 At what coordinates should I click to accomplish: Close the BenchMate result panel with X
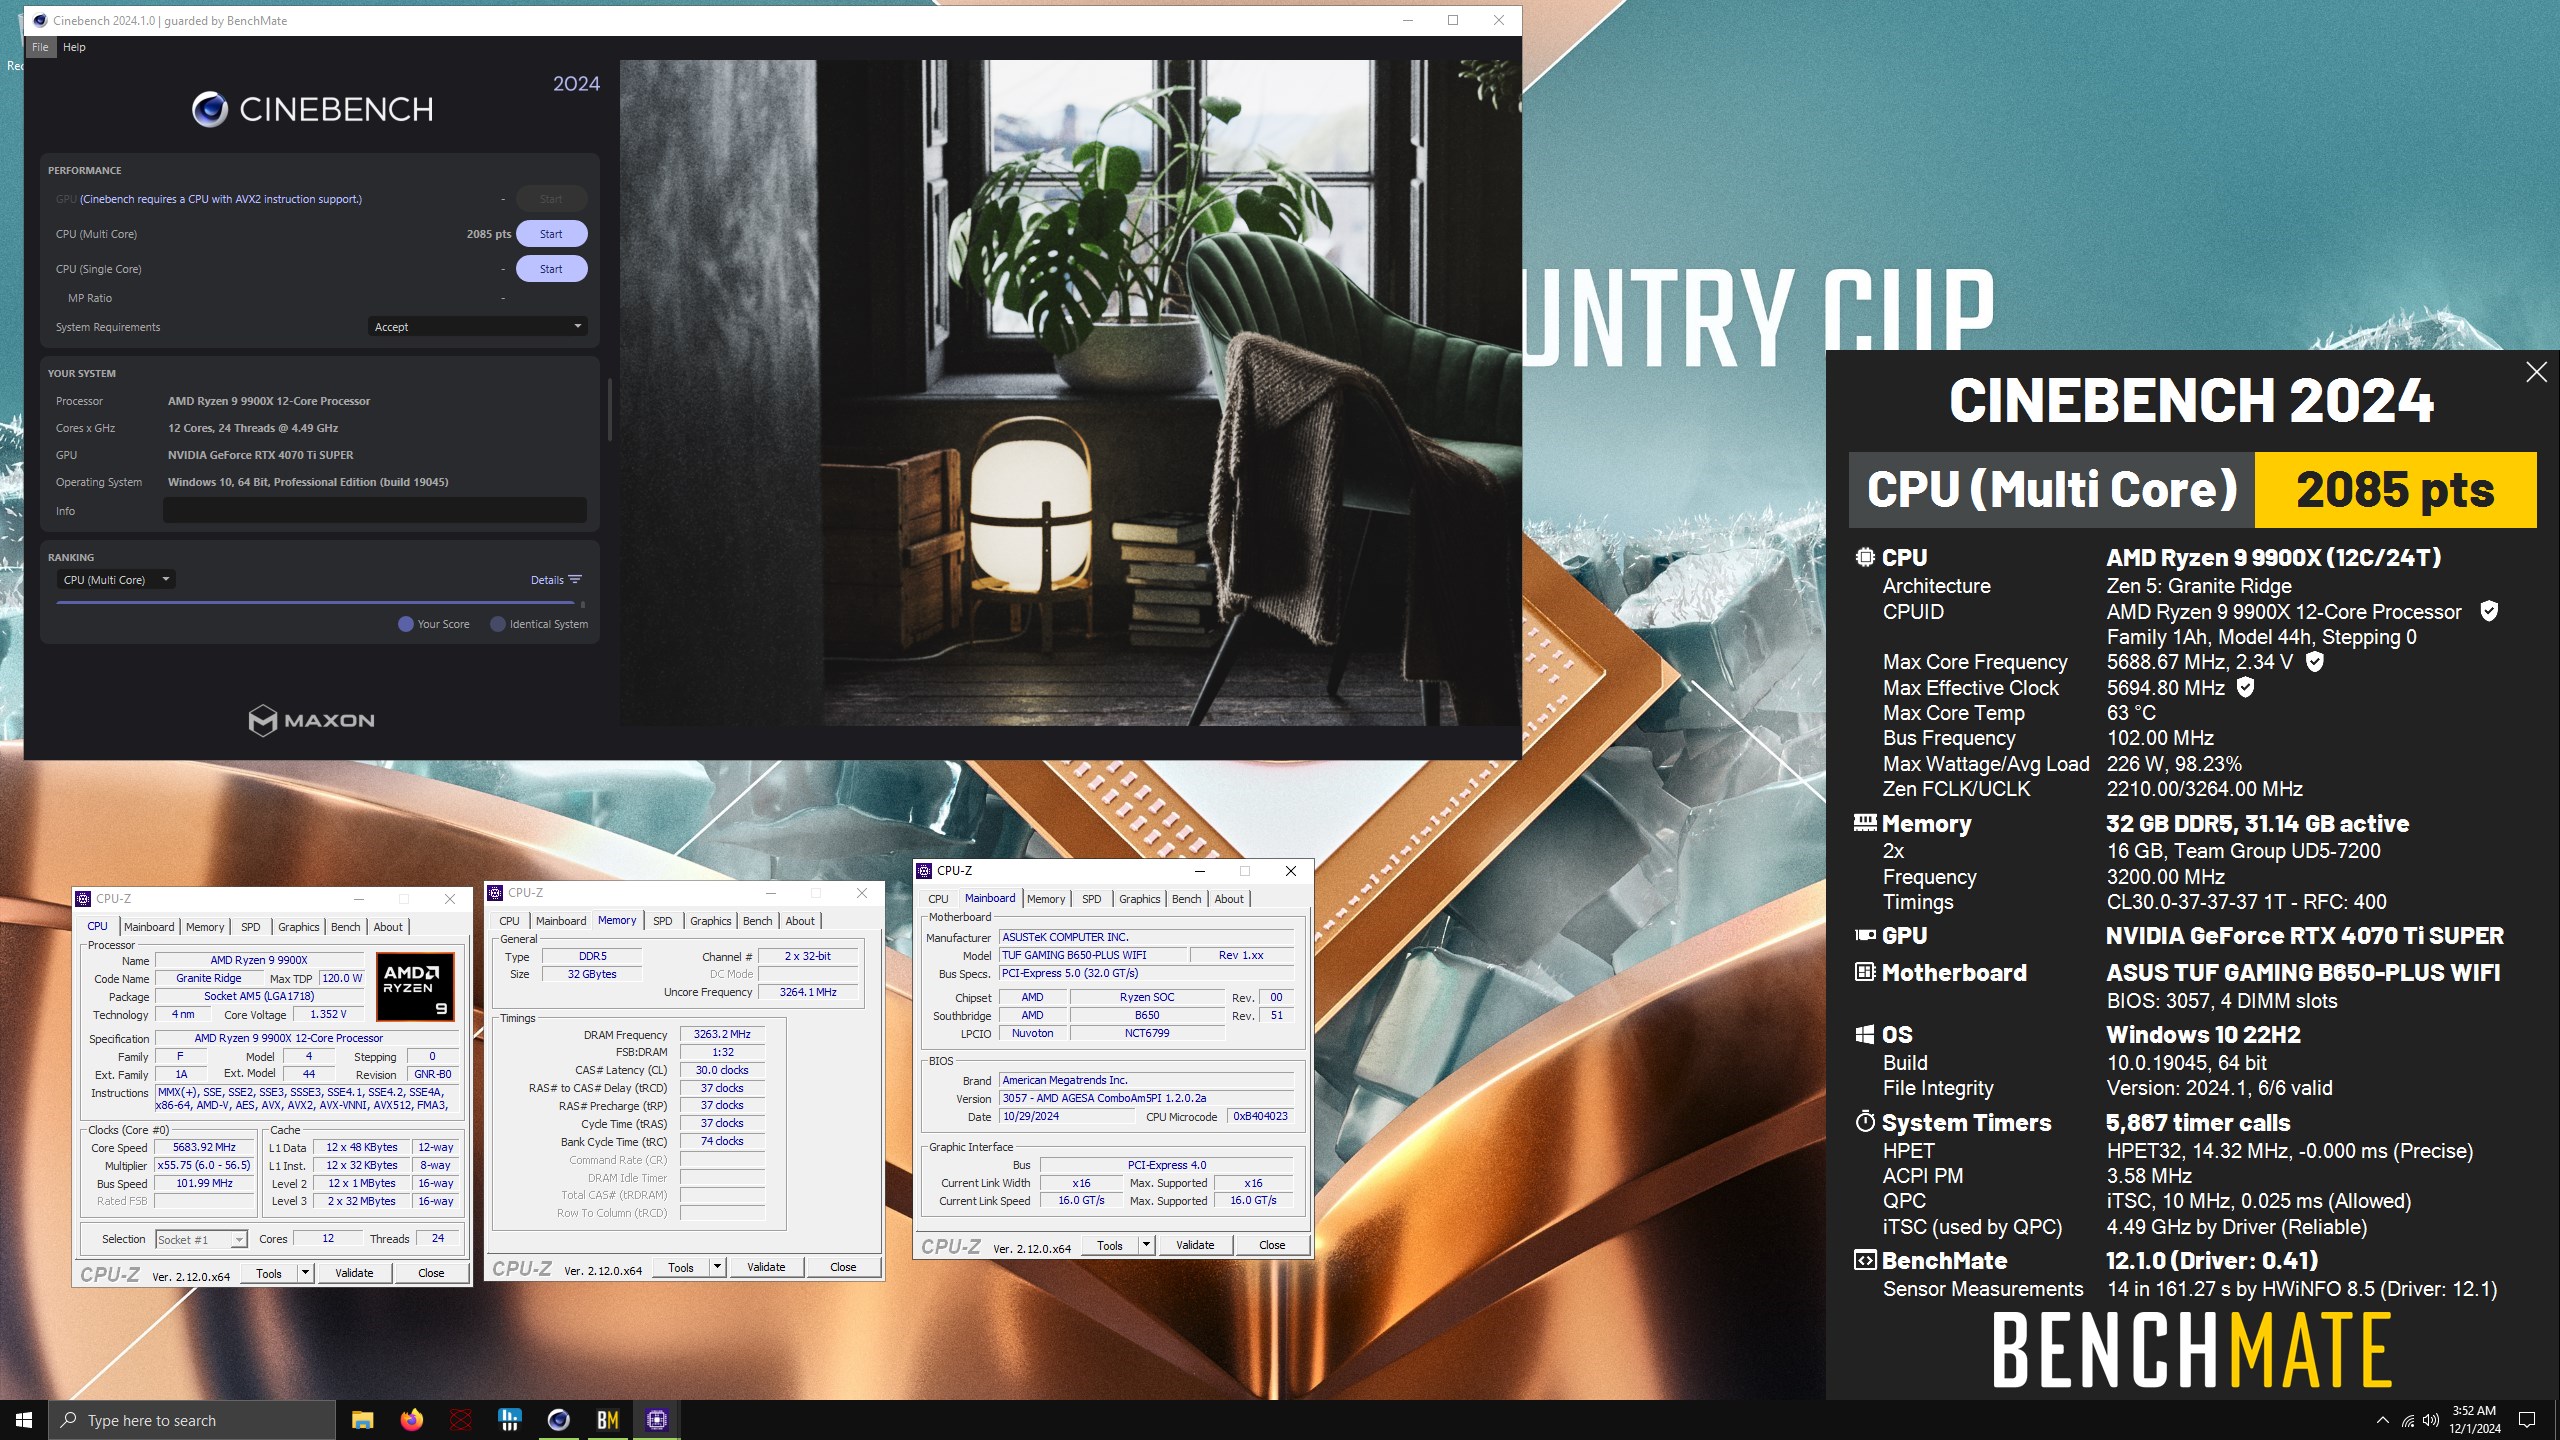(2536, 372)
